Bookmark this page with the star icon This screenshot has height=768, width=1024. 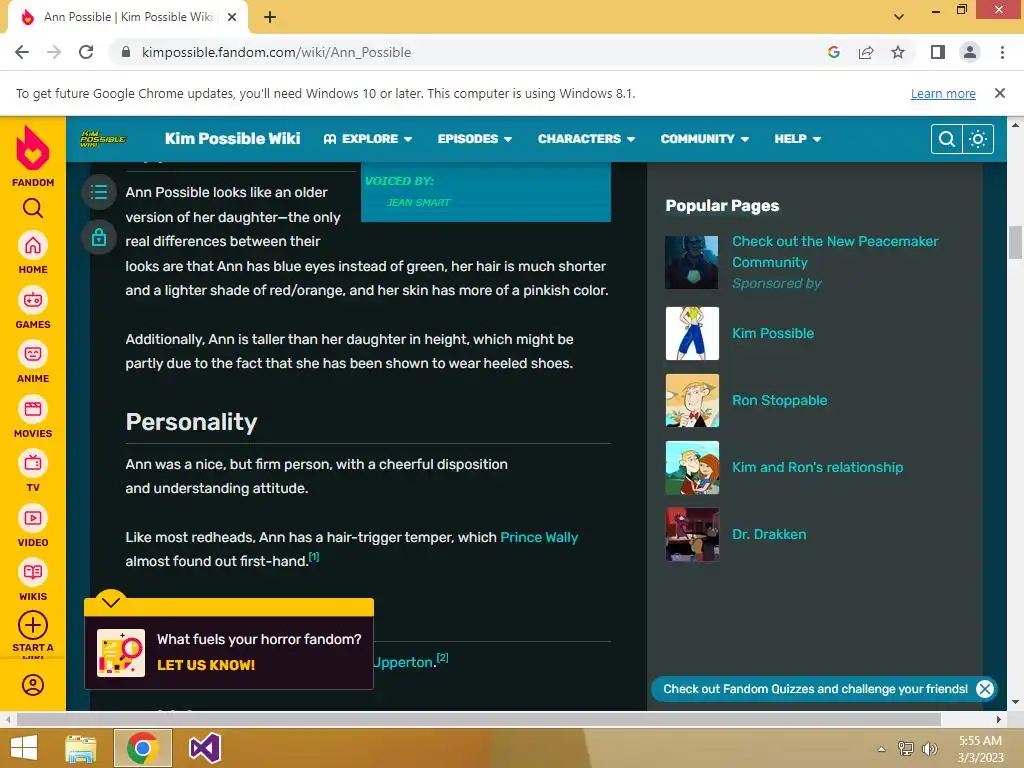point(898,52)
